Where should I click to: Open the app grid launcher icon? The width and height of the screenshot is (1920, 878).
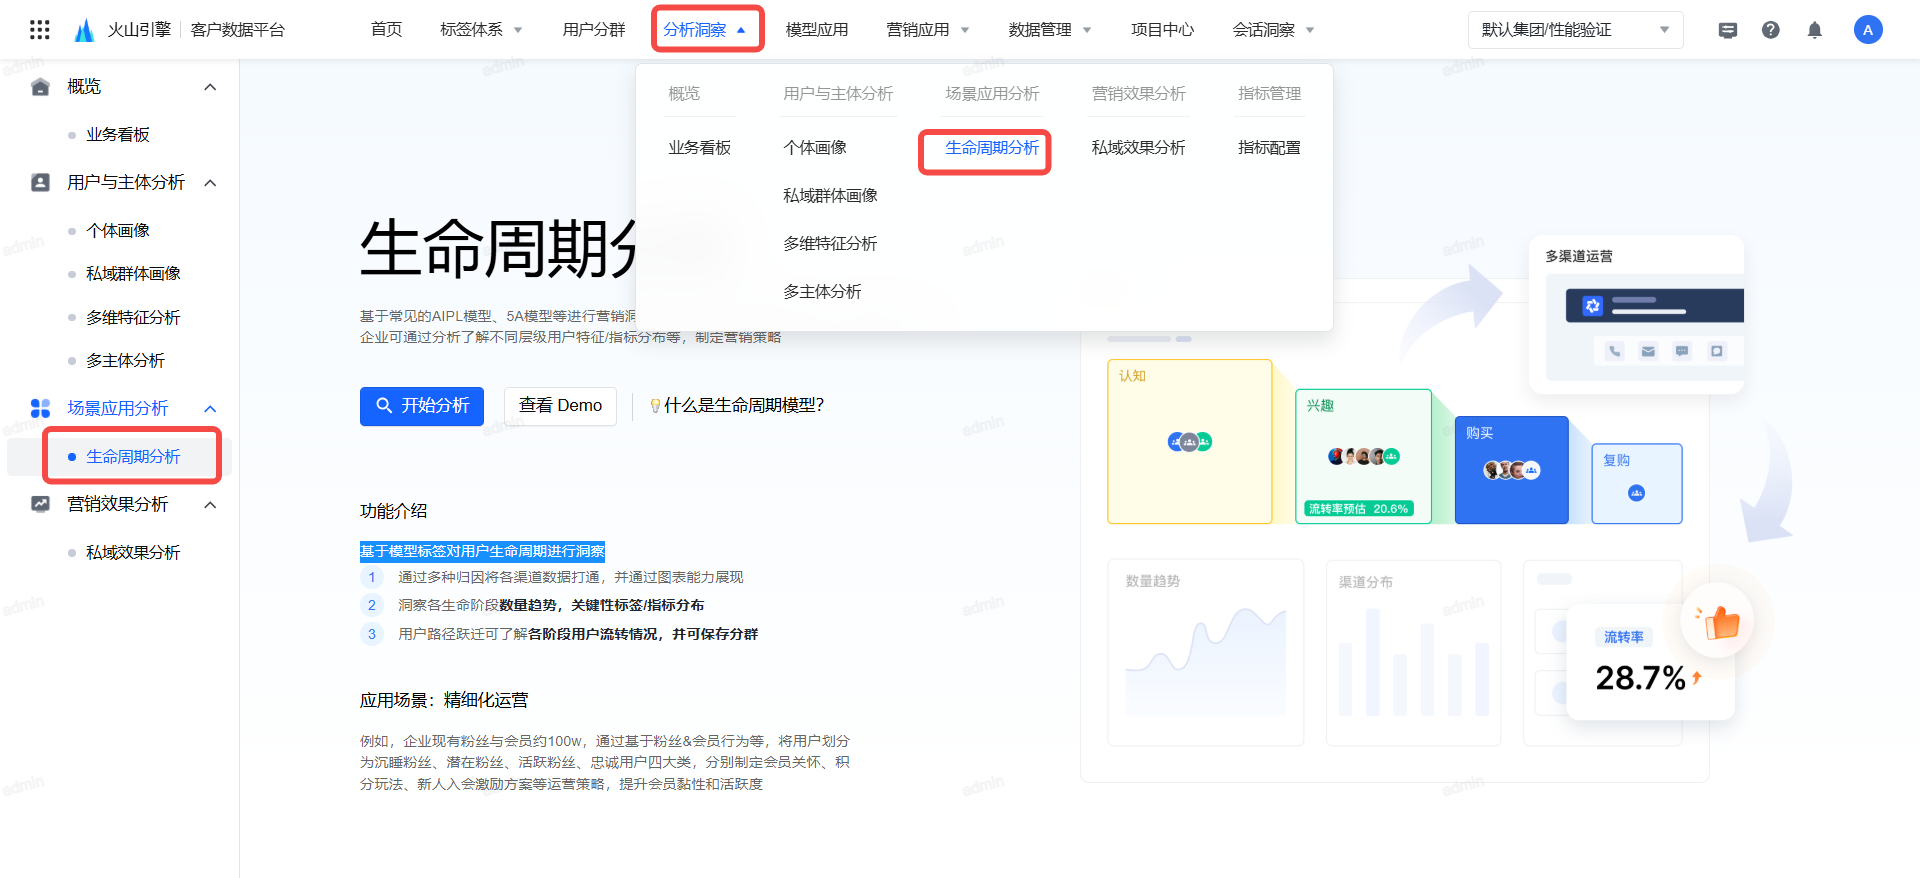[40, 30]
